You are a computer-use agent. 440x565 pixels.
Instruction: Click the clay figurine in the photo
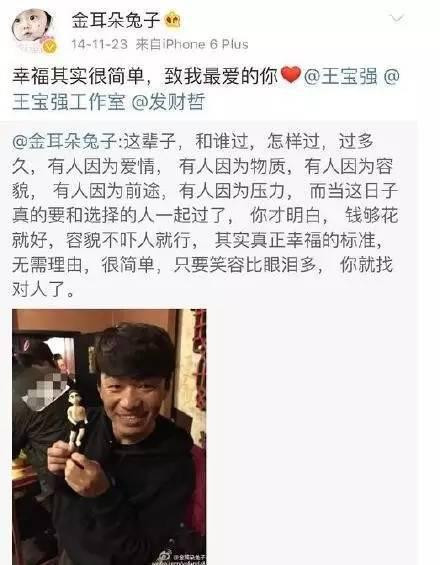pos(77,419)
